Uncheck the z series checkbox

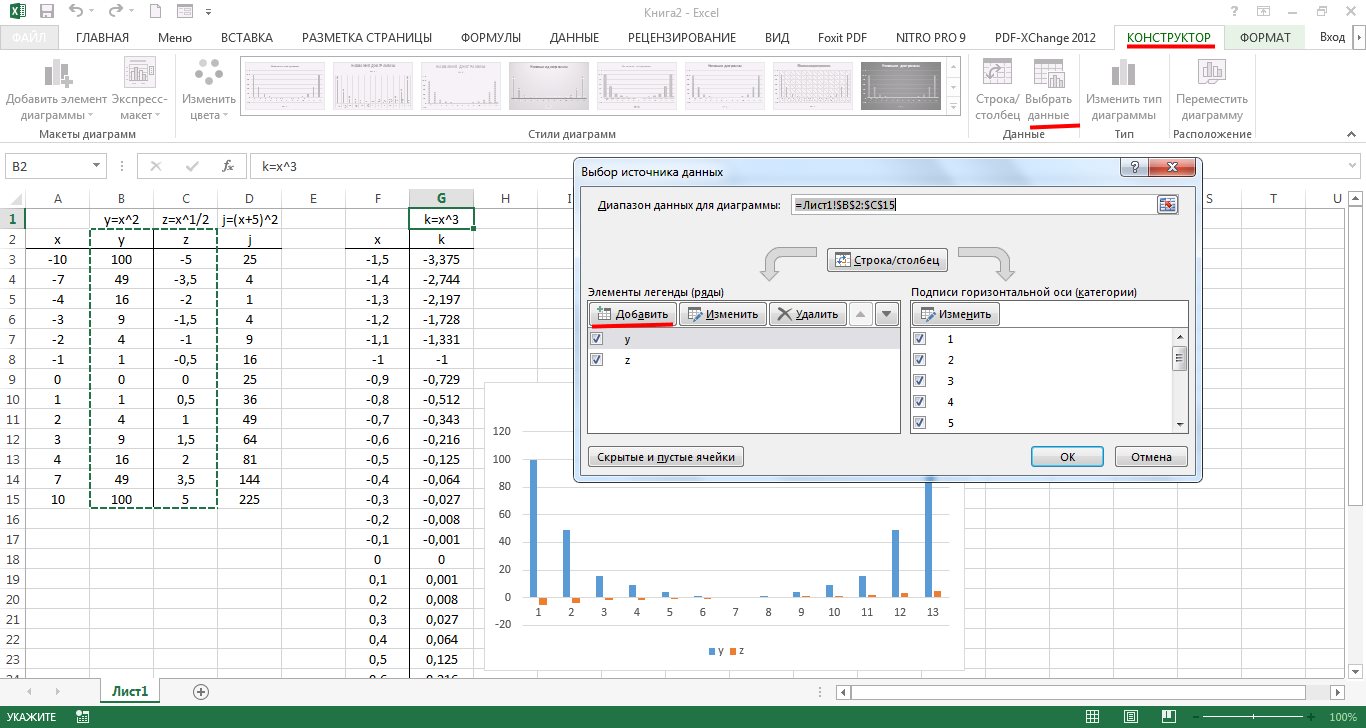597,360
